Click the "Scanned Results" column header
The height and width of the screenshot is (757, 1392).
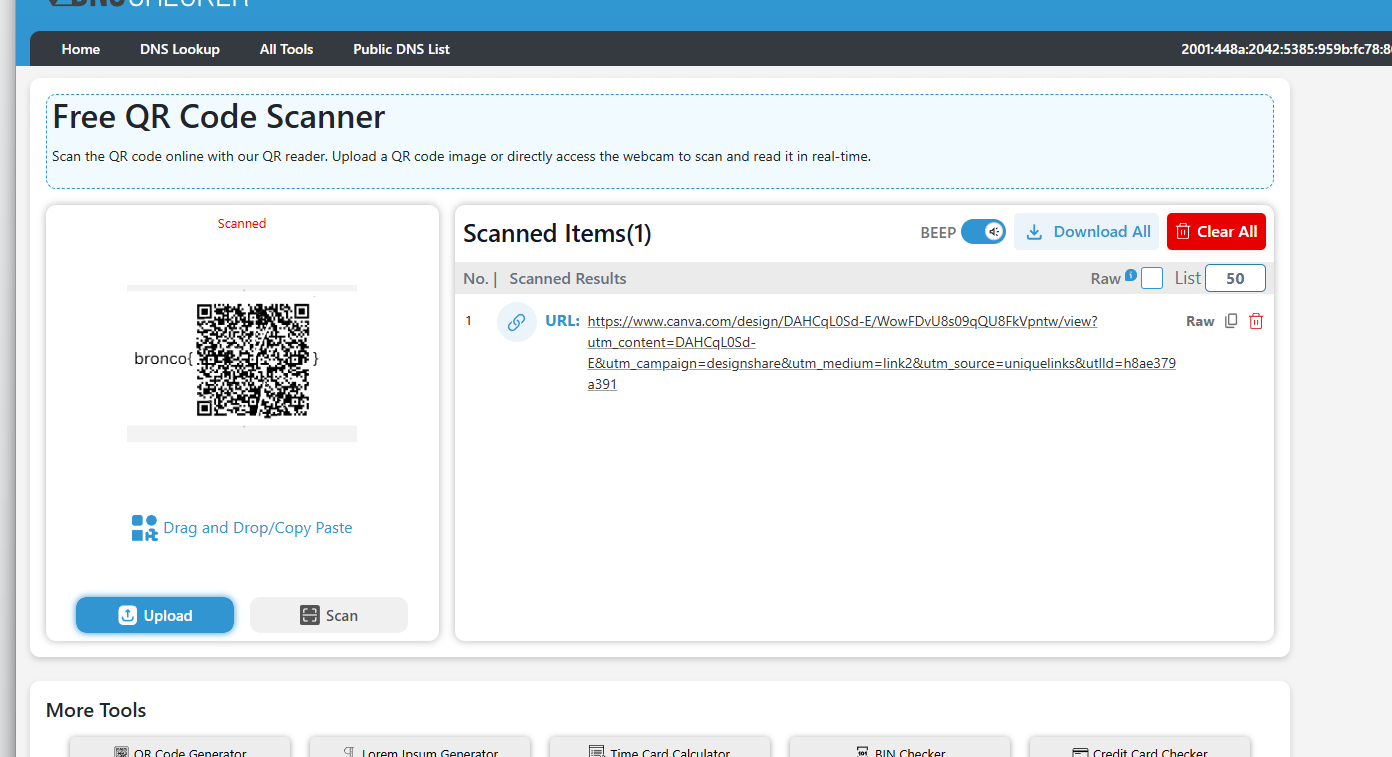568,278
